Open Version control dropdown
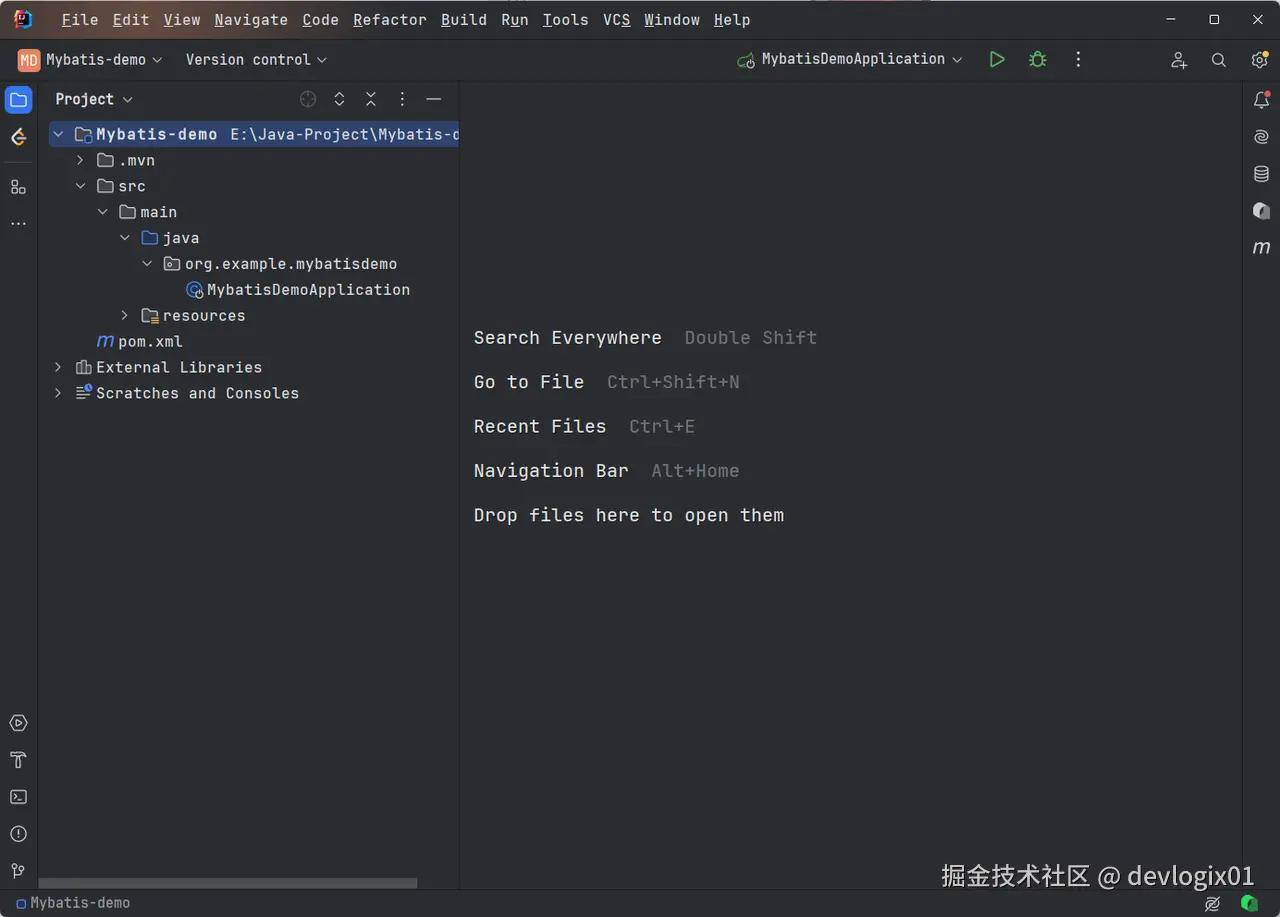The image size is (1280, 917). point(256,60)
